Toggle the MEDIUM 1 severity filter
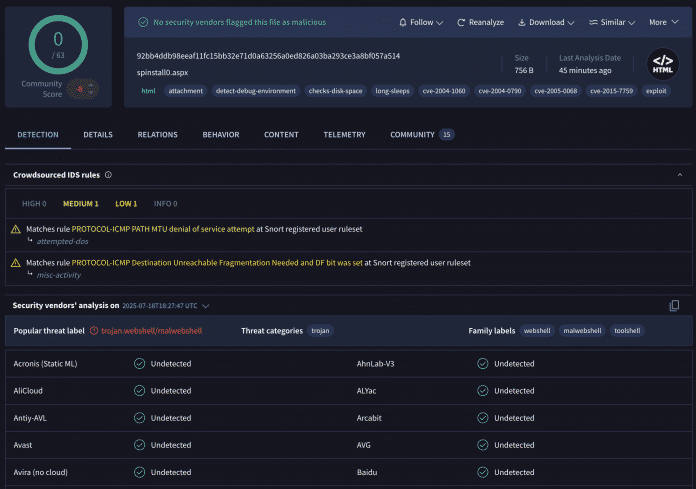This screenshot has width=696, height=489. (82, 203)
